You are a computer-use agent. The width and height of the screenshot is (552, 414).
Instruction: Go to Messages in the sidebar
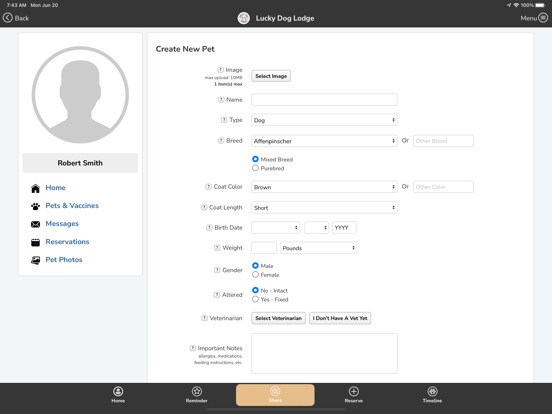coord(62,224)
